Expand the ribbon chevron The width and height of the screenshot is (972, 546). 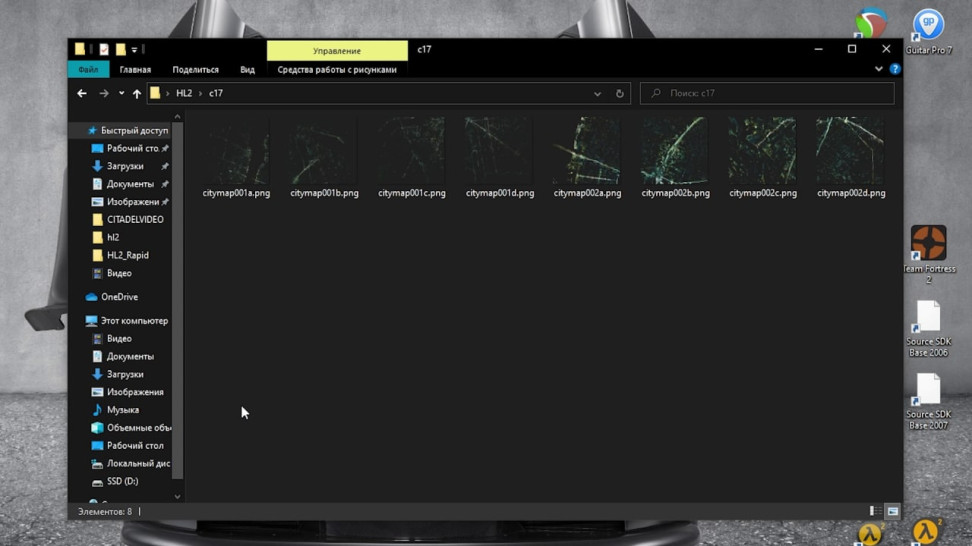point(878,69)
